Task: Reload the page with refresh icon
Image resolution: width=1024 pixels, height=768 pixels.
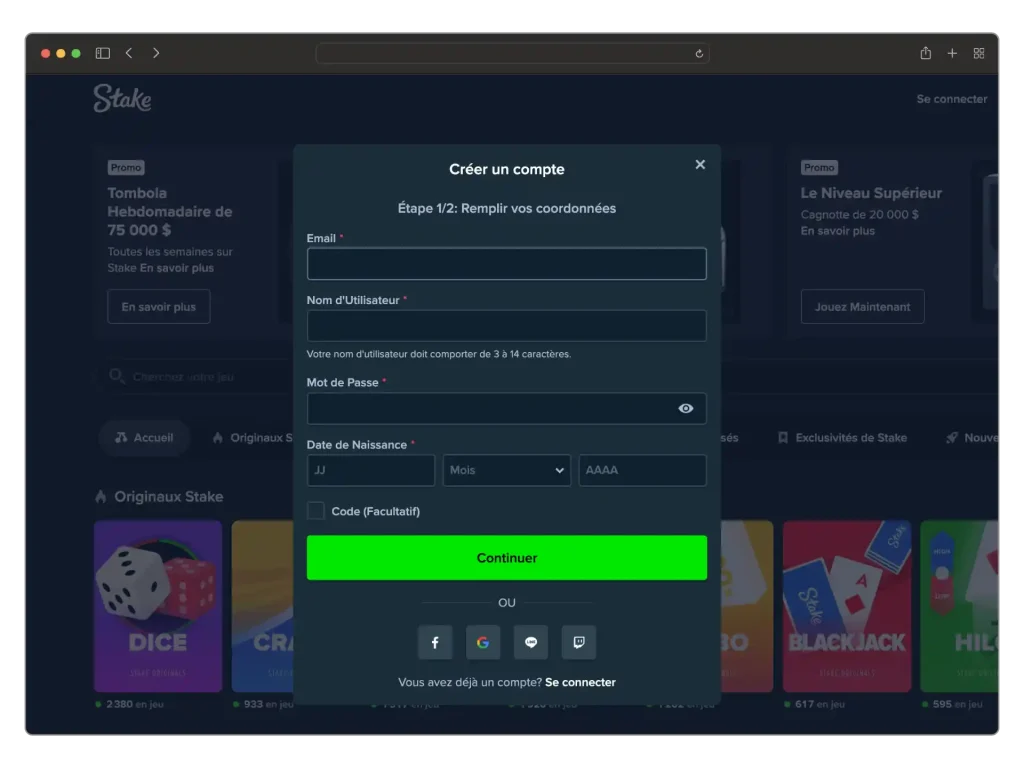Action: pyautogui.click(x=699, y=54)
